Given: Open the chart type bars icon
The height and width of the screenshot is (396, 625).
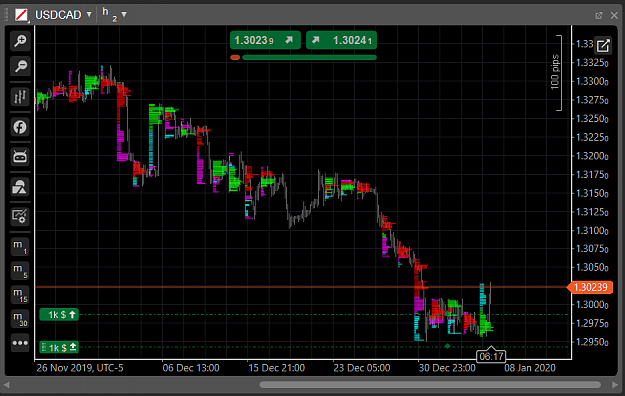Looking at the screenshot, I should 20,97.
